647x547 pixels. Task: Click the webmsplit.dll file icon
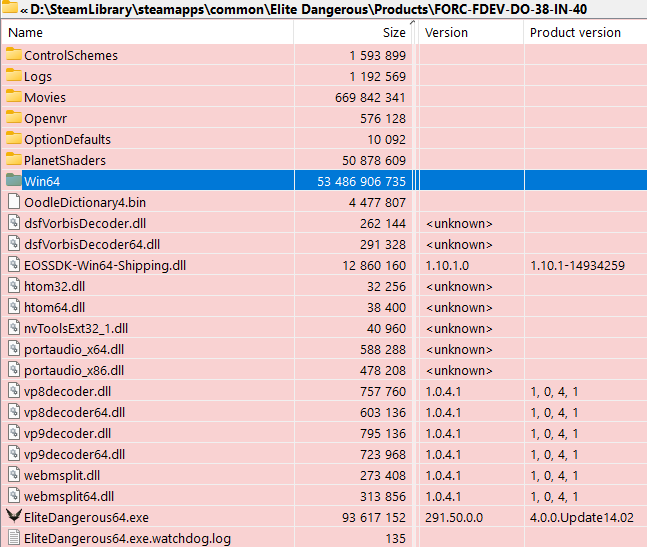[x=14, y=475]
